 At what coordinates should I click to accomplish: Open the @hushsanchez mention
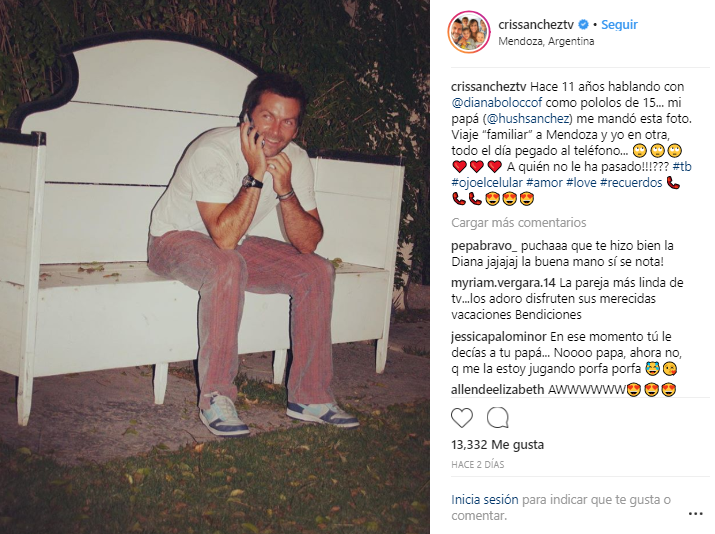pos(528,119)
